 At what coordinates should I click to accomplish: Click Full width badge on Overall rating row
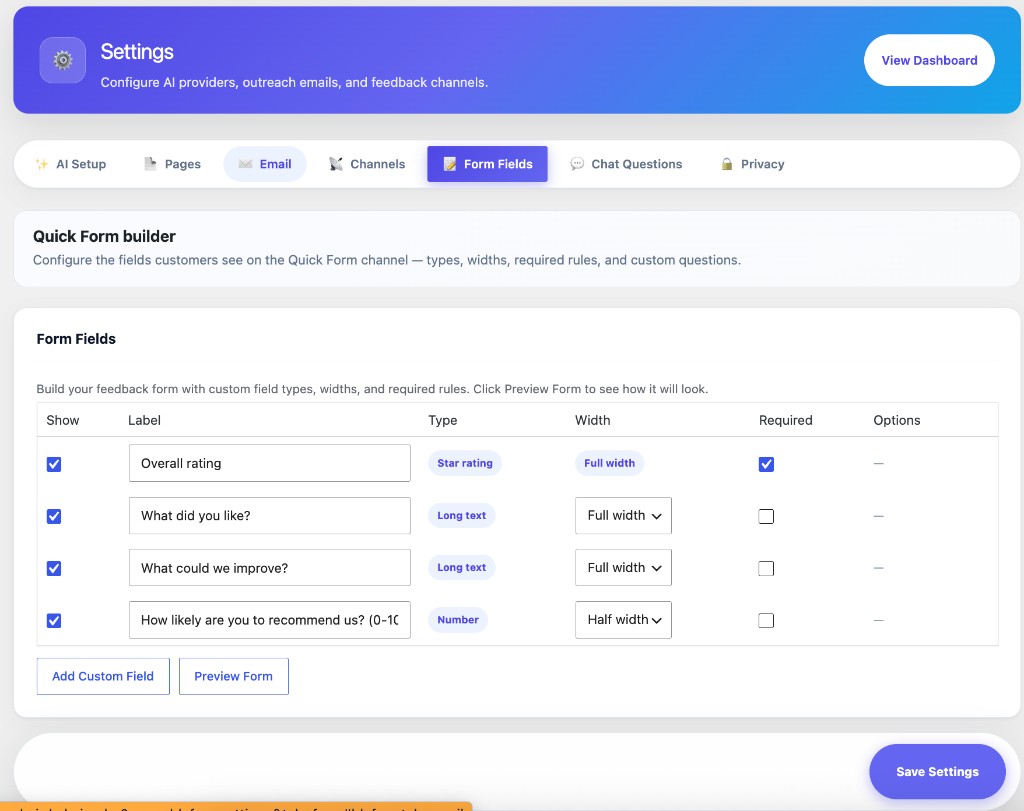pyautogui.click(x=609, y=463)
